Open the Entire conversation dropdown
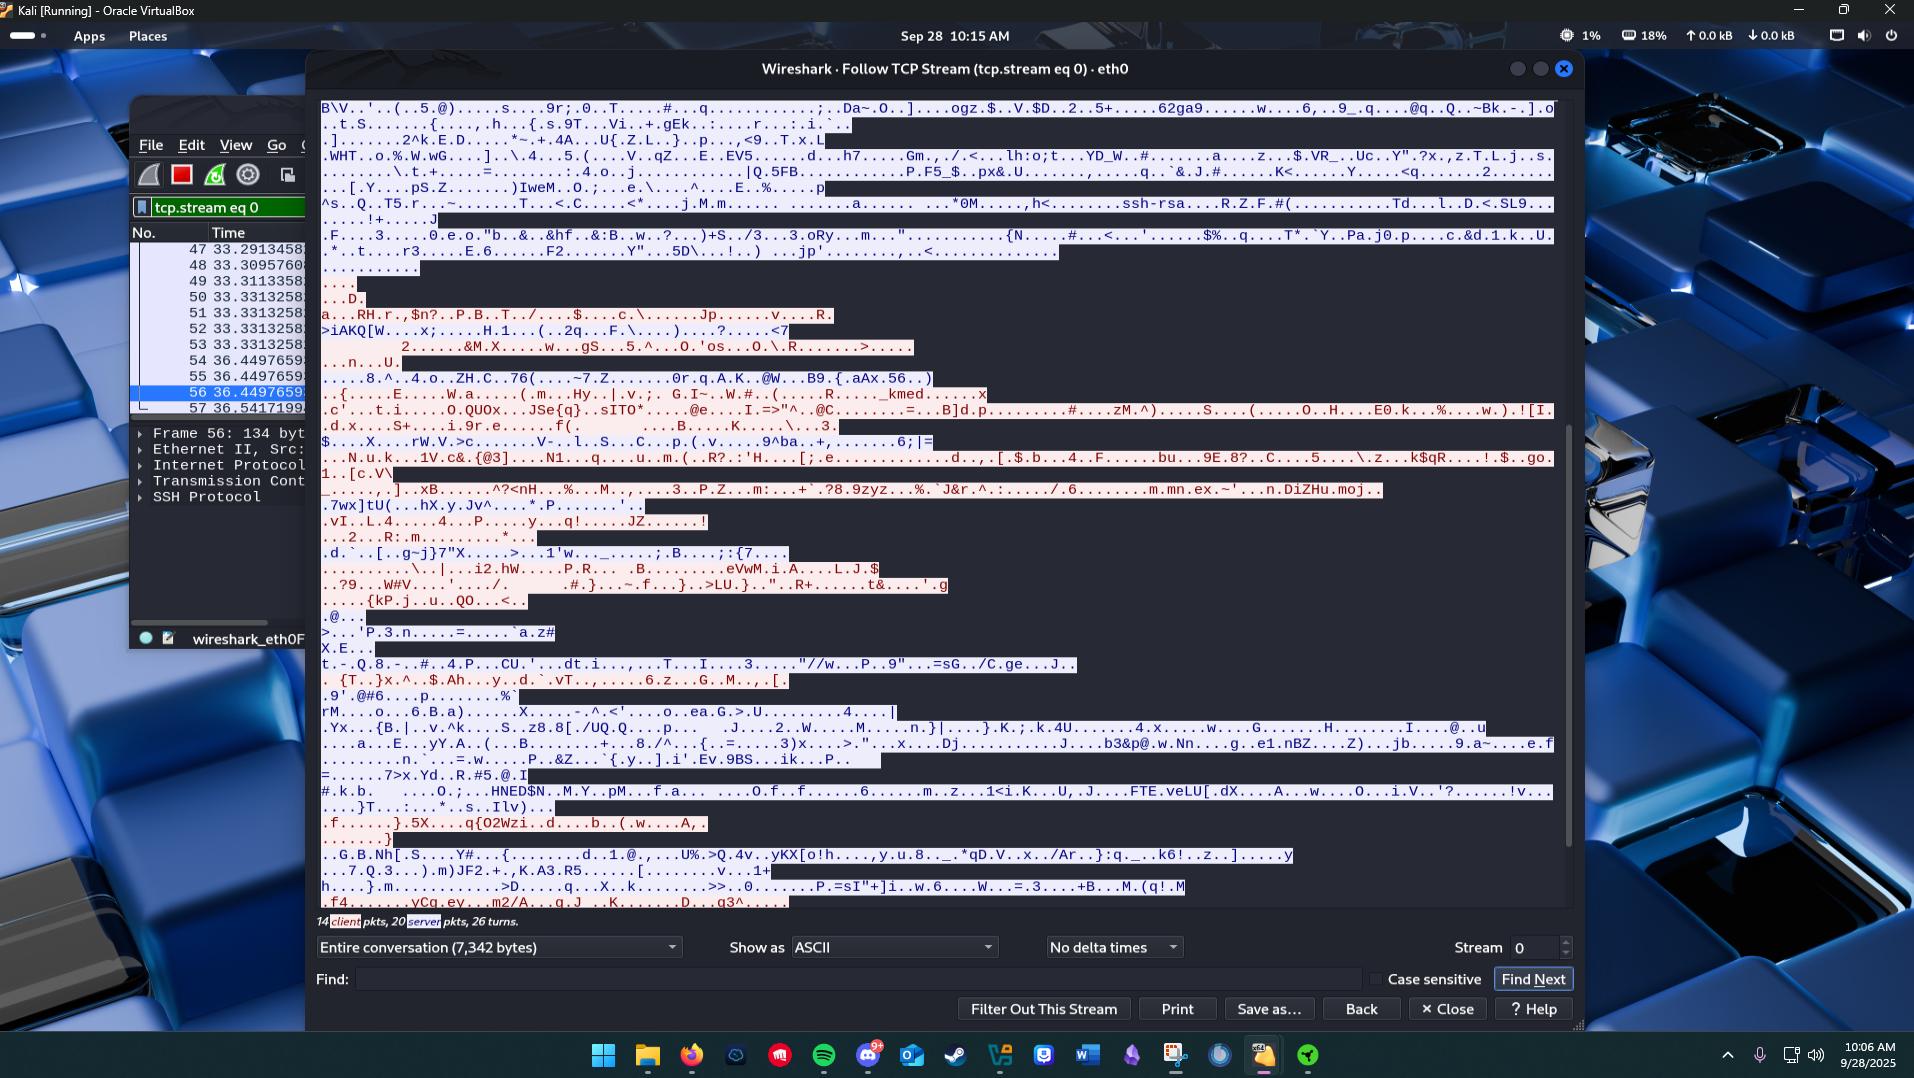 (499, 947)
